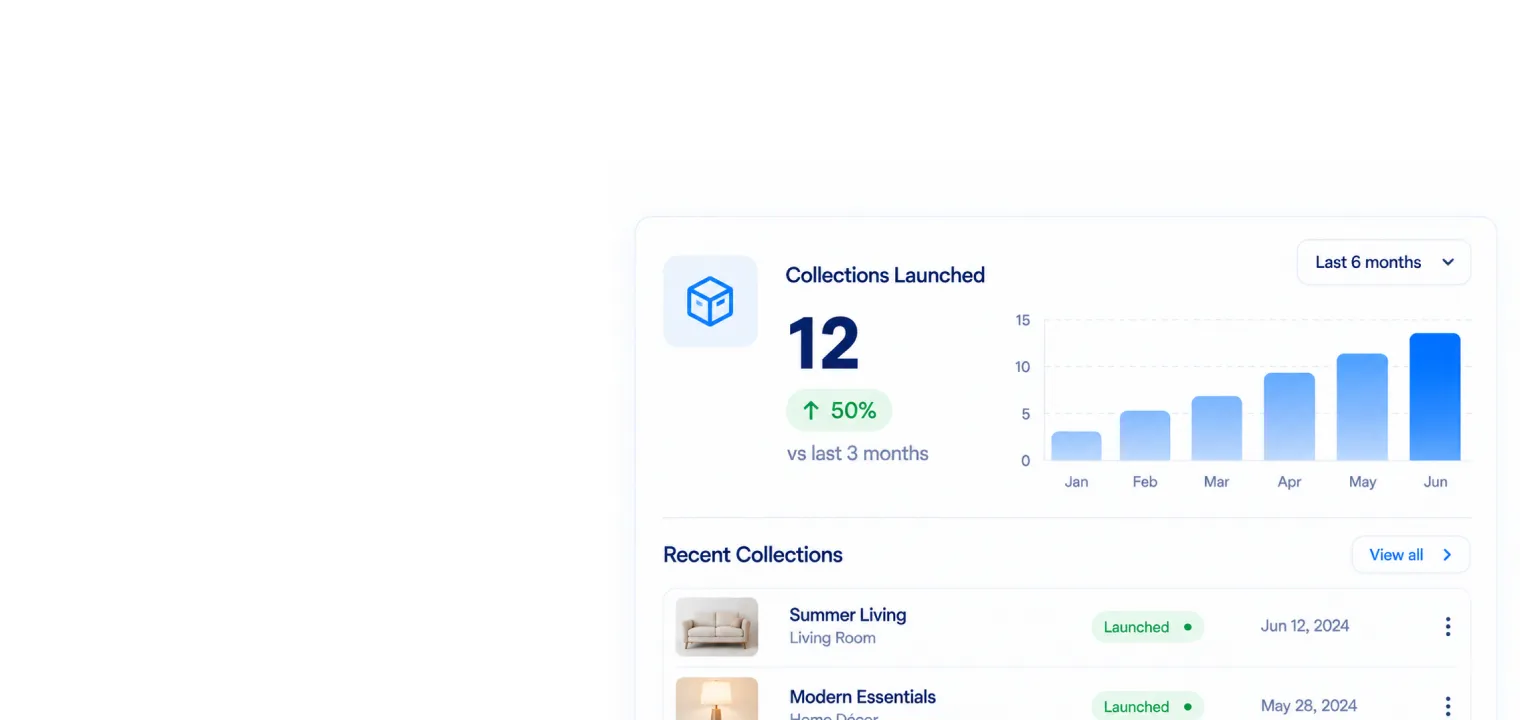Click the May bar in the chart
Screen dimensions: 1520x720
(x=1362, y=407)
